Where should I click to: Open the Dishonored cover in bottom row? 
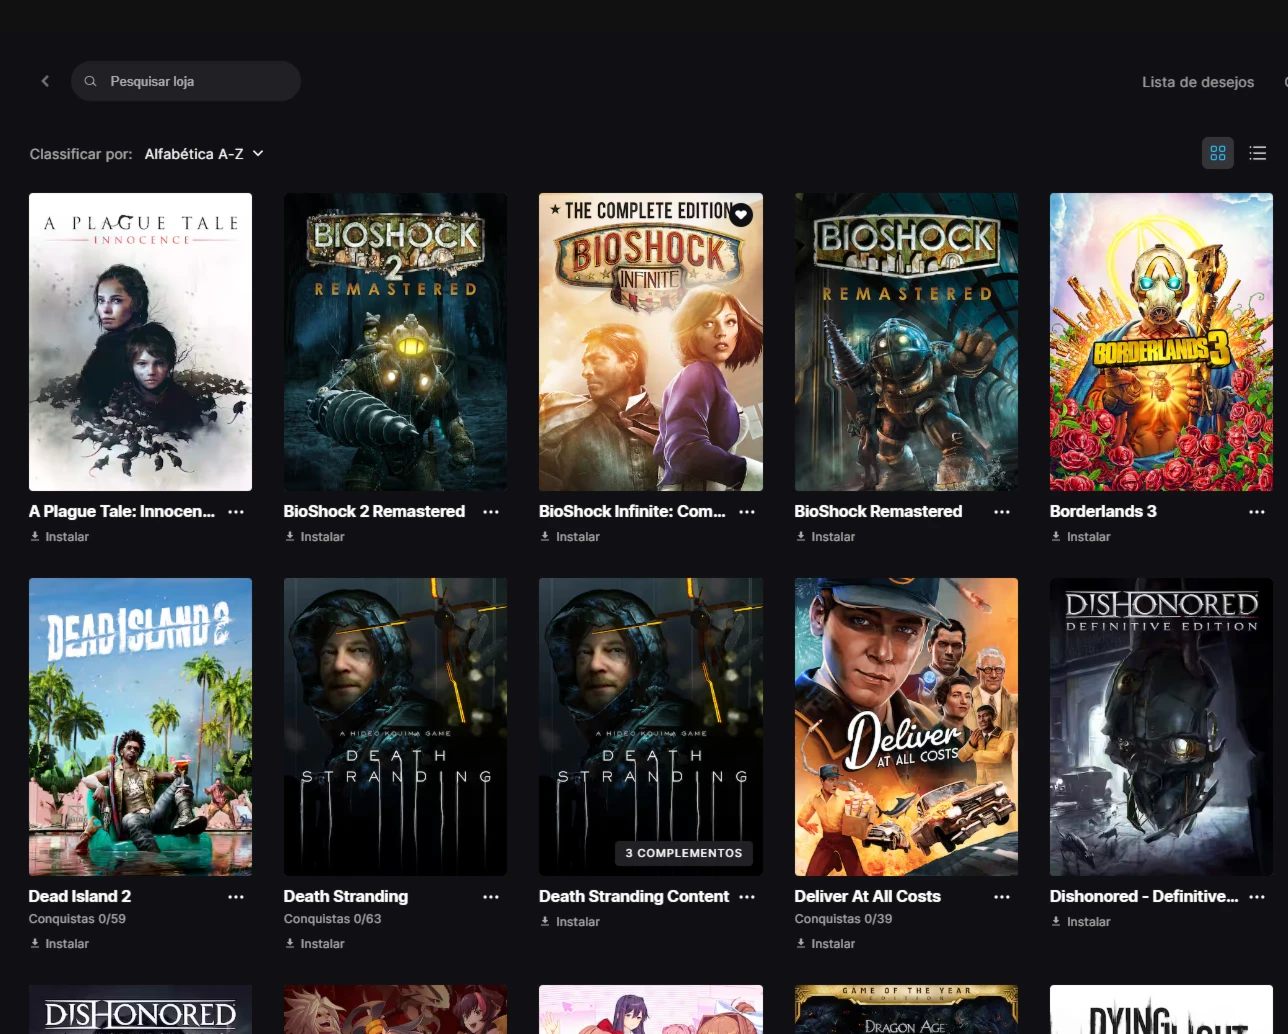[140, 1009]
